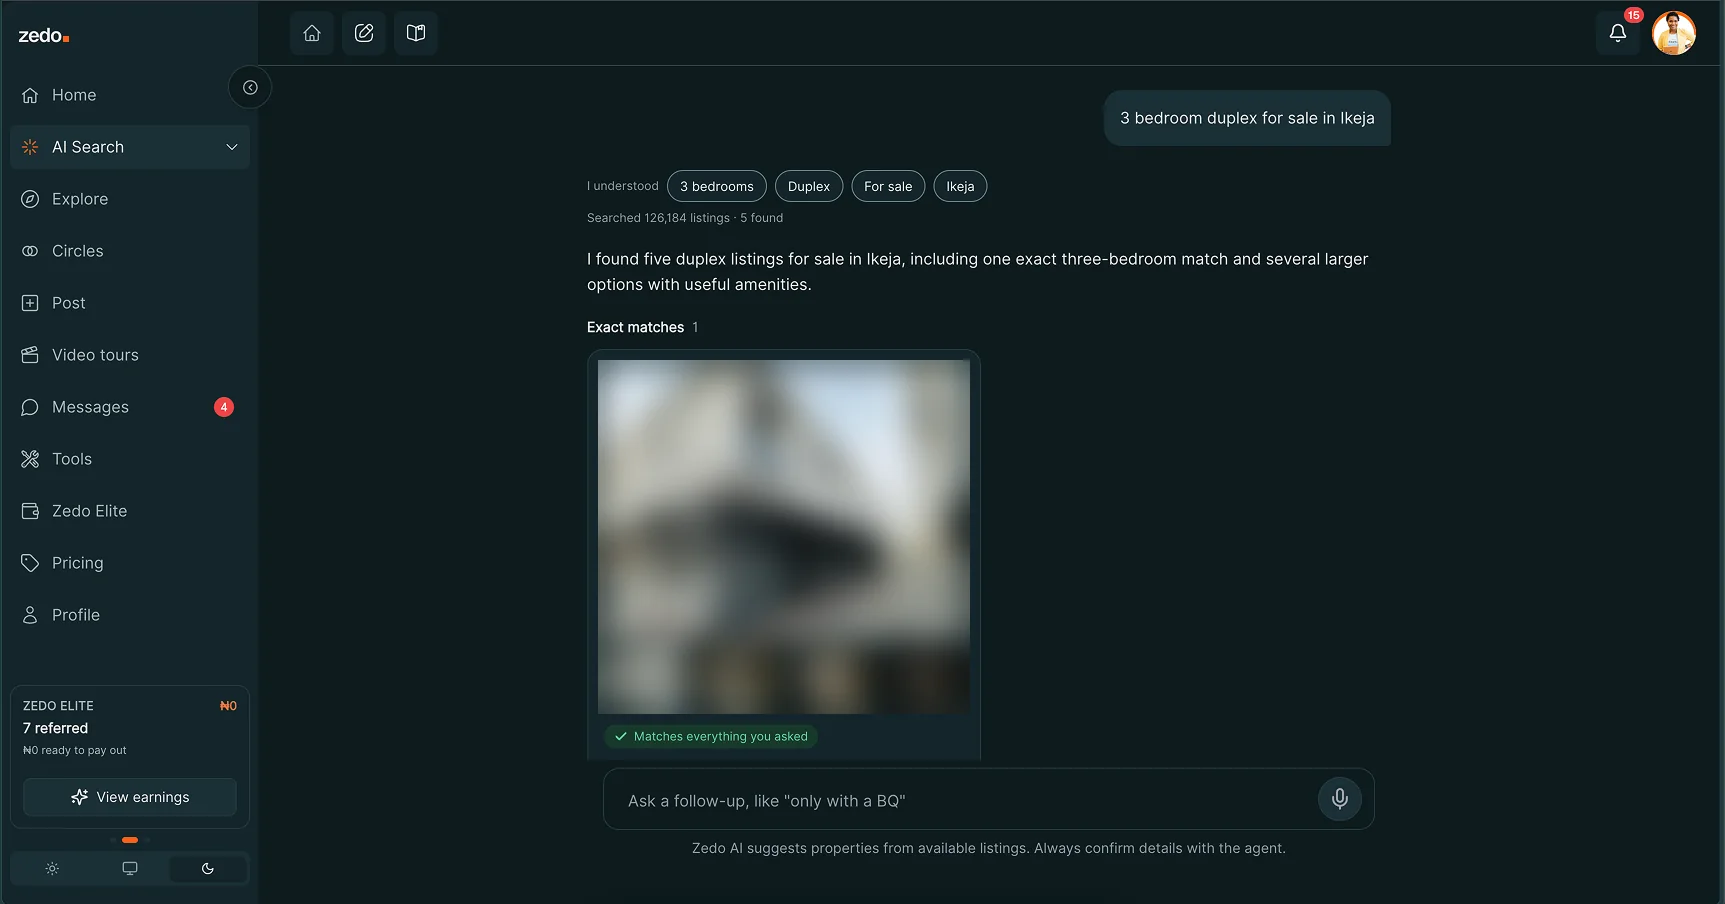Open the blurred duplex listing thumbnail
1725x904 pixels.
click(784, 537)
